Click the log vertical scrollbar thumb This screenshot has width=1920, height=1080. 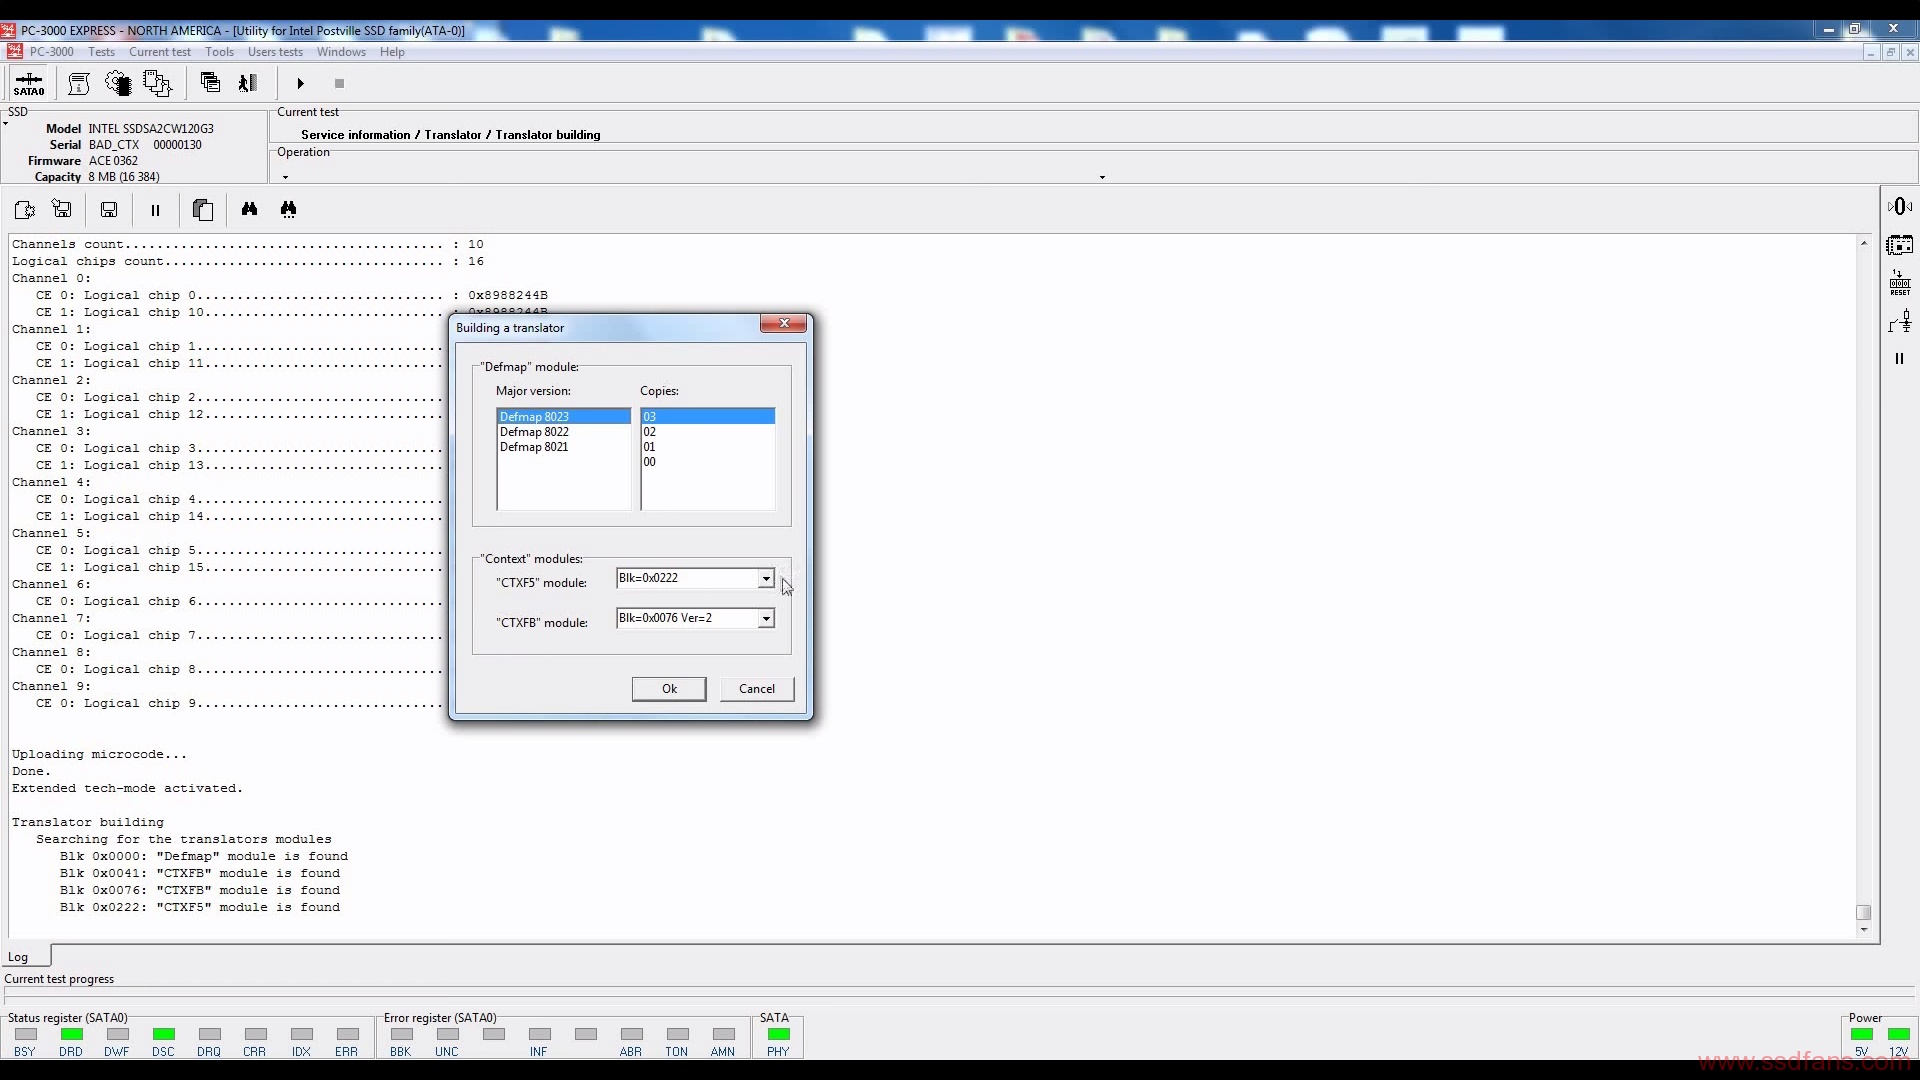tap(1863, 912)
